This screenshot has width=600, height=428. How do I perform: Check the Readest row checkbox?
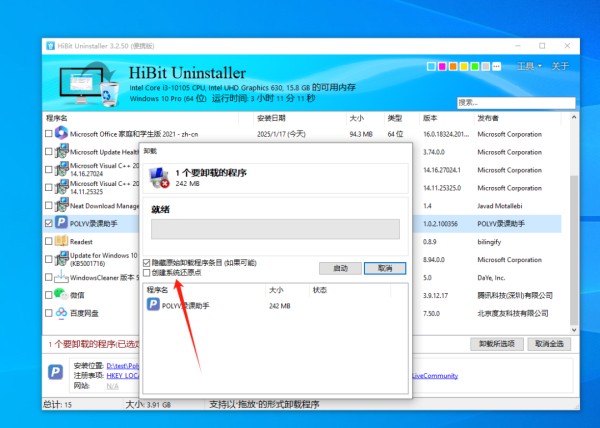pos(49,241)
